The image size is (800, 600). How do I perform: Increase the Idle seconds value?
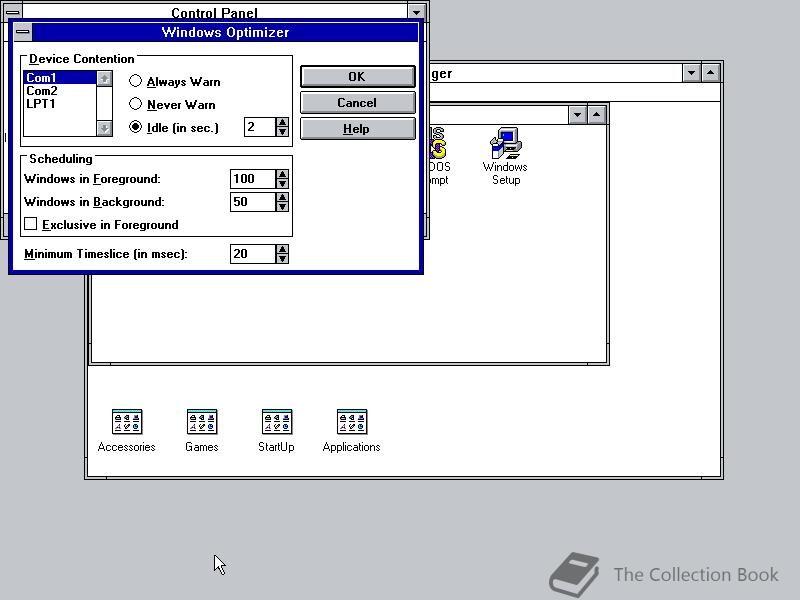coord(282,122)
